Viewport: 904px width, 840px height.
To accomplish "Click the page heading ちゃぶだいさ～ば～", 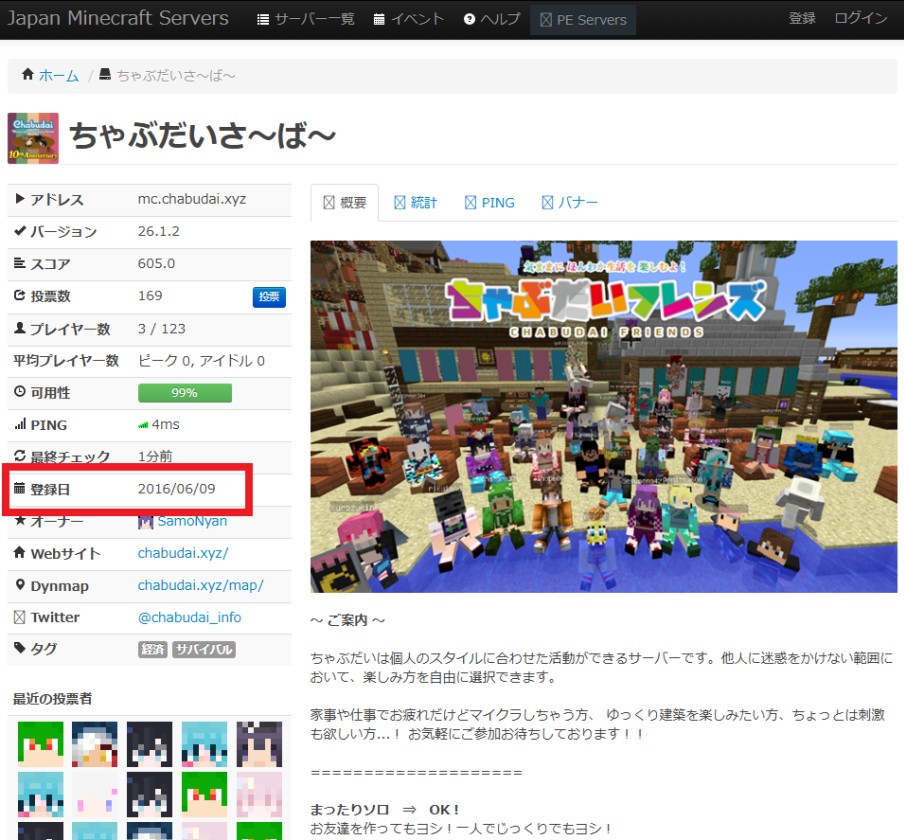I will 202,137.
